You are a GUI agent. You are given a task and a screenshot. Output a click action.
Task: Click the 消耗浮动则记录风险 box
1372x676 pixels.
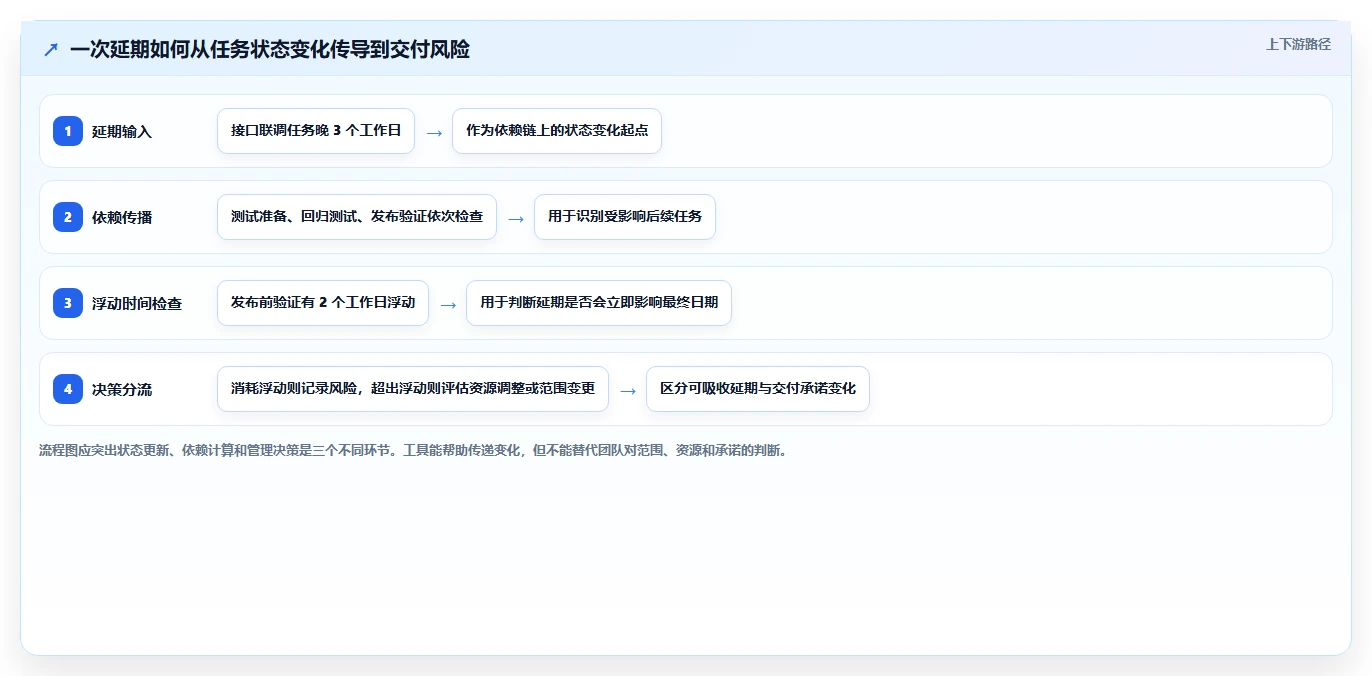point(413,389)
